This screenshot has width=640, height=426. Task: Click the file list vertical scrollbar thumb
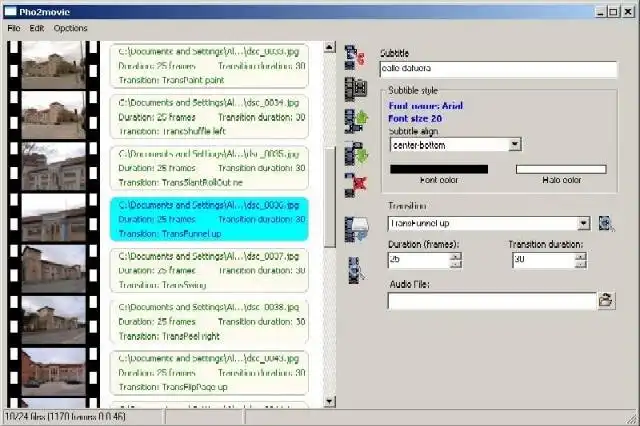[329, 197]
